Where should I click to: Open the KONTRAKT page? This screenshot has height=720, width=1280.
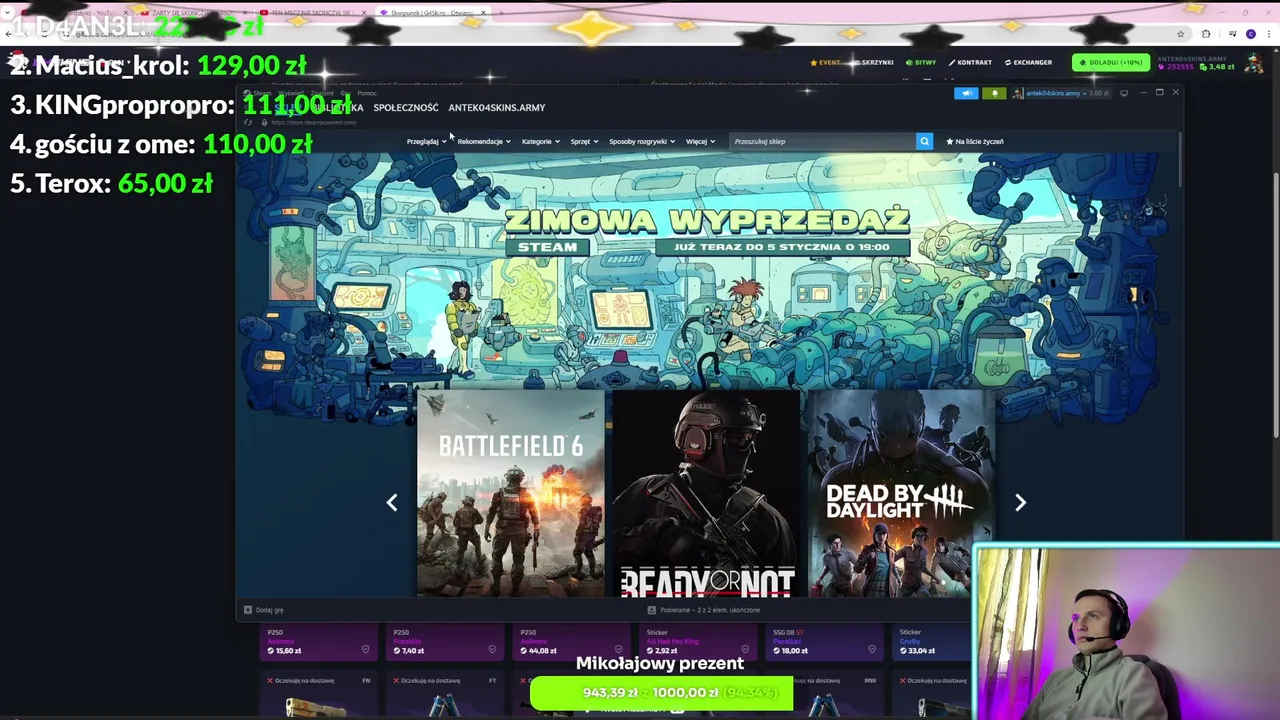pos(970,62)
